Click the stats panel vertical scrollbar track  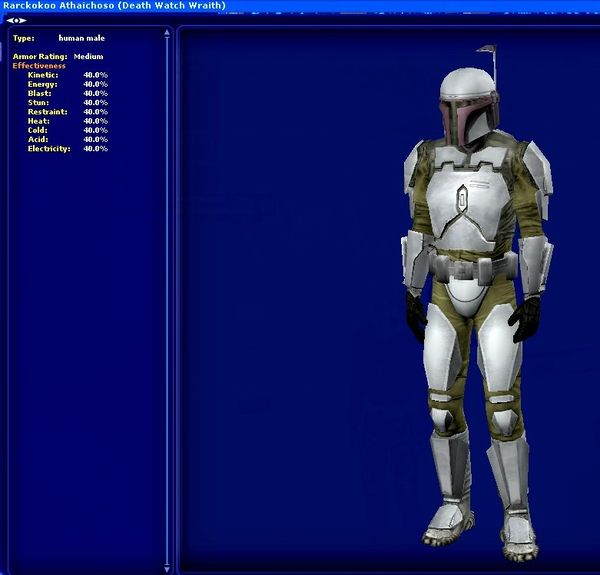pyautogui.click(x=167, y=300)
